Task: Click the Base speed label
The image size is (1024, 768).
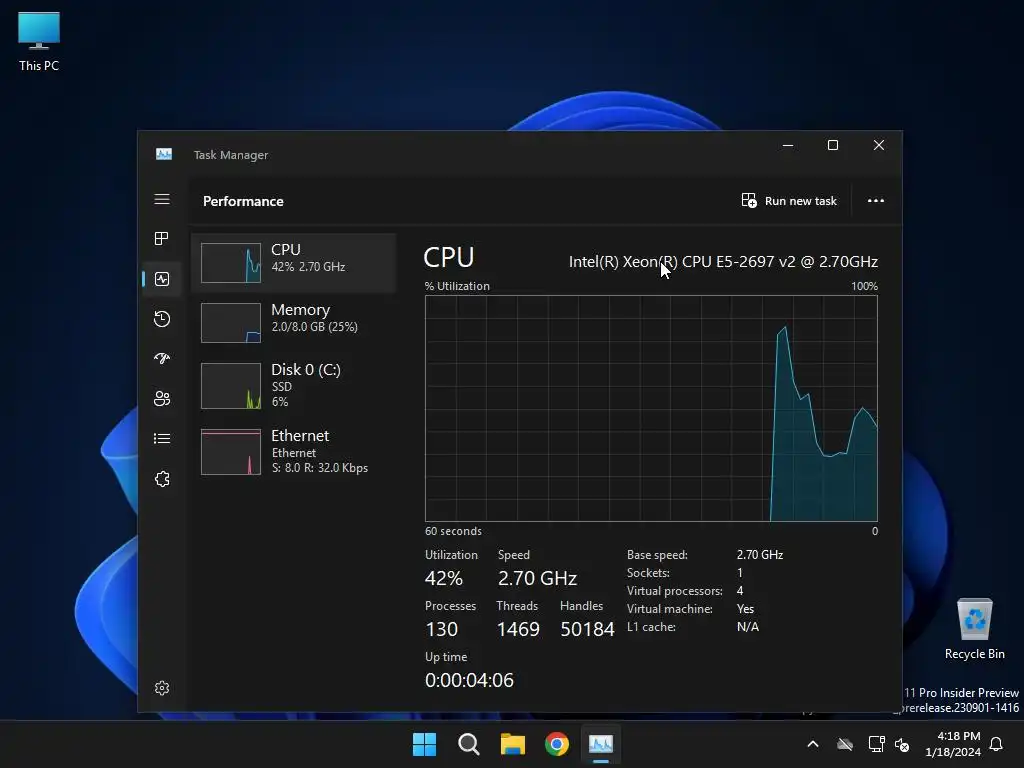Action: tap(657, 554)
